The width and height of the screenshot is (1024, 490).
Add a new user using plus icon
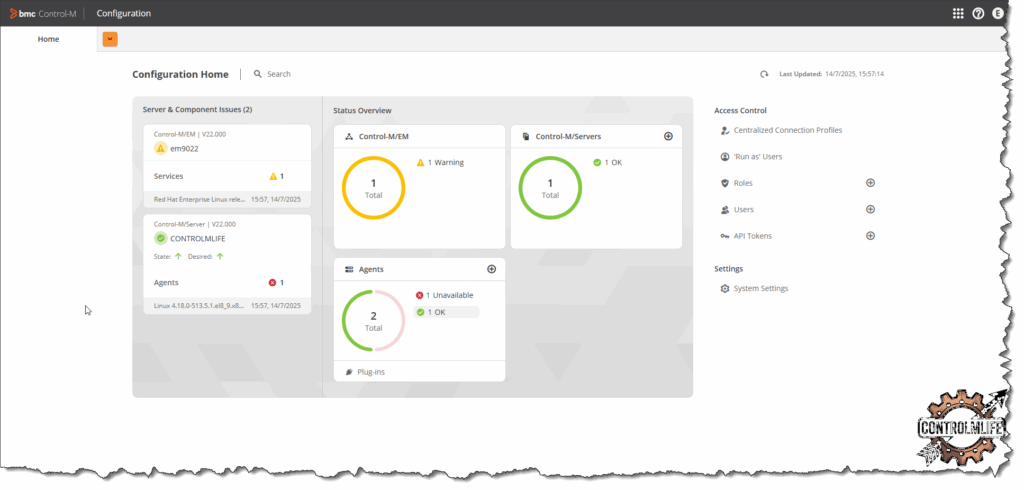(870, 210)
